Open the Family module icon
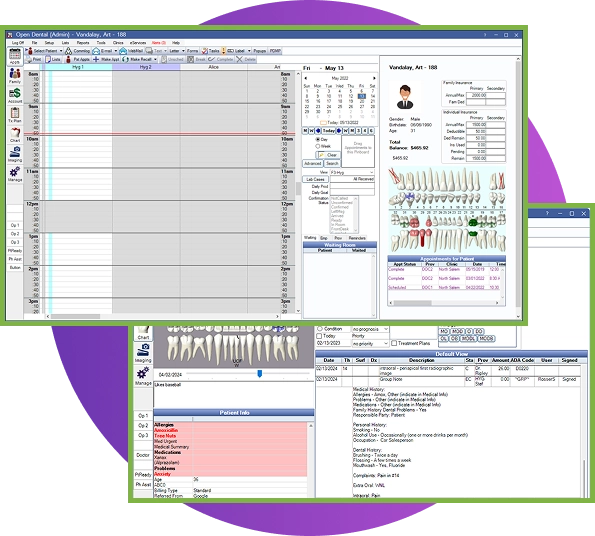 (x=15, y=75)
